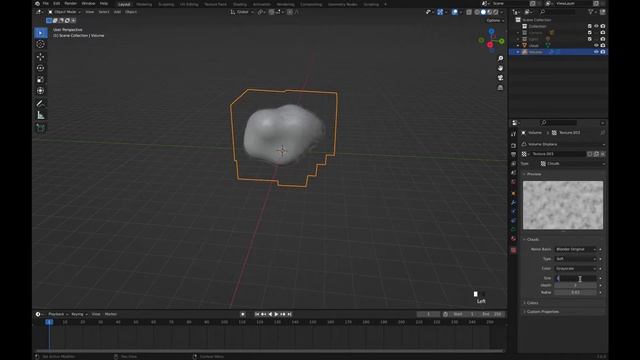
Task: Switch to the Layout workspace tab
Action: pos(124,4)
